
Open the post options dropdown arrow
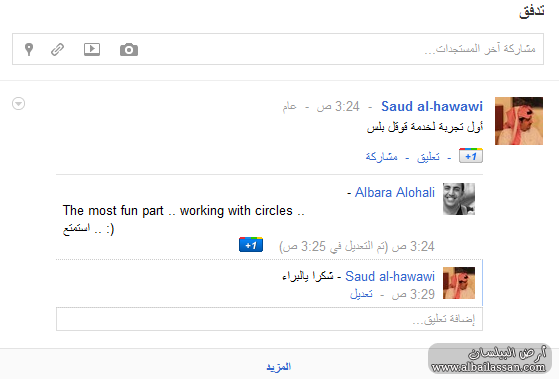coord(19,103)
